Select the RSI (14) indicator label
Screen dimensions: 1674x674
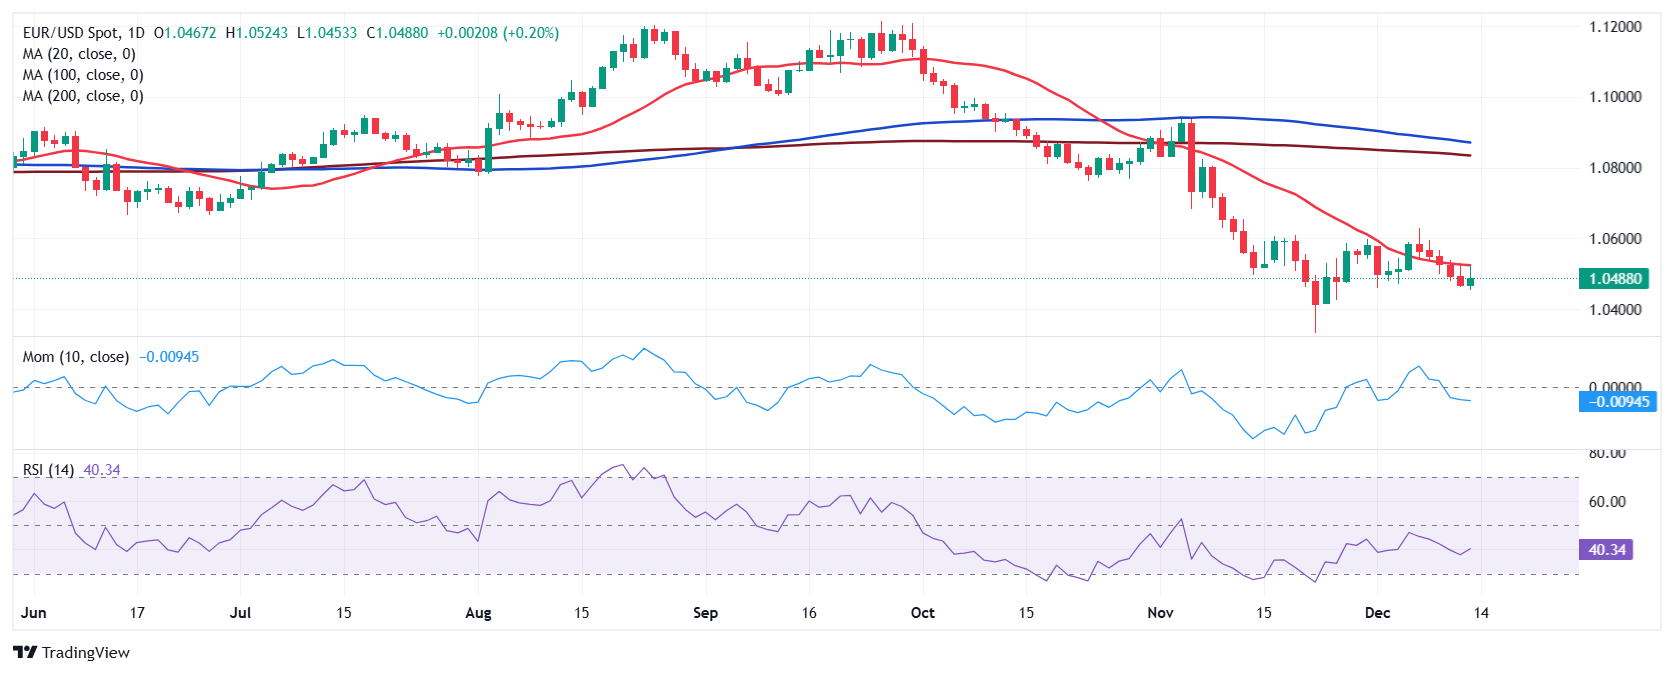pyautogui.click(x=48, y=470)
